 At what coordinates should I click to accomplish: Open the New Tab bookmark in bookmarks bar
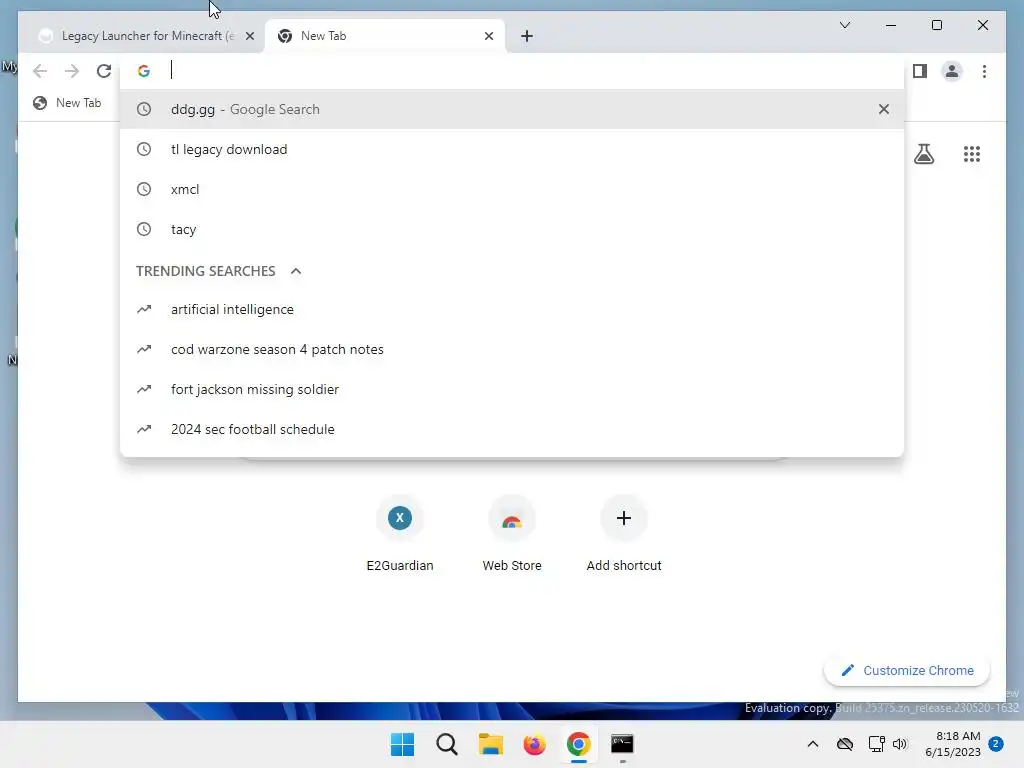67,103
